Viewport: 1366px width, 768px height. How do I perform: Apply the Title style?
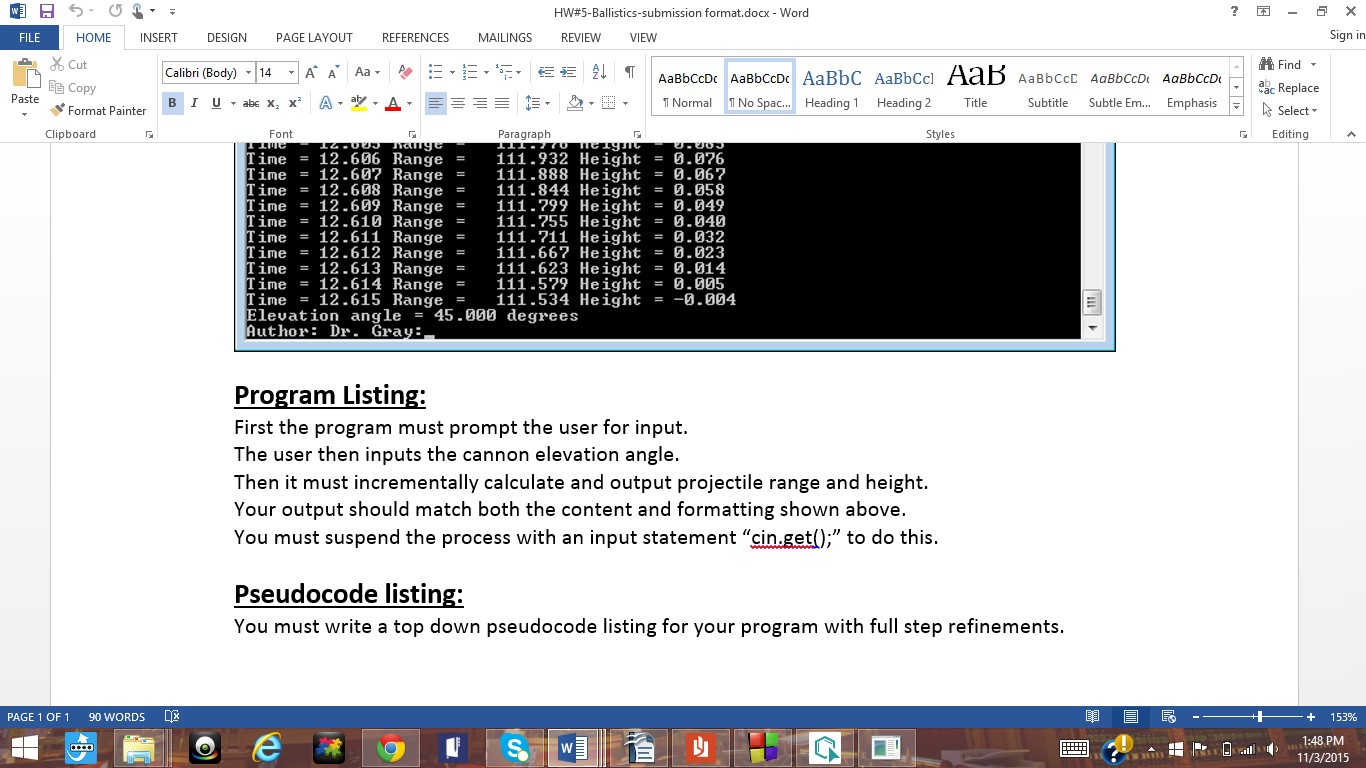point(976,86)
